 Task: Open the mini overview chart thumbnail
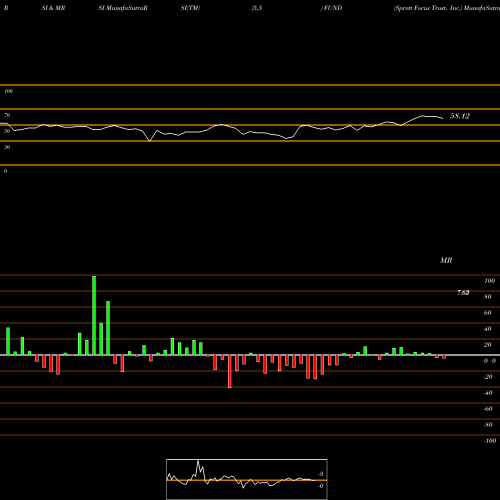click(x=247, y=479)
